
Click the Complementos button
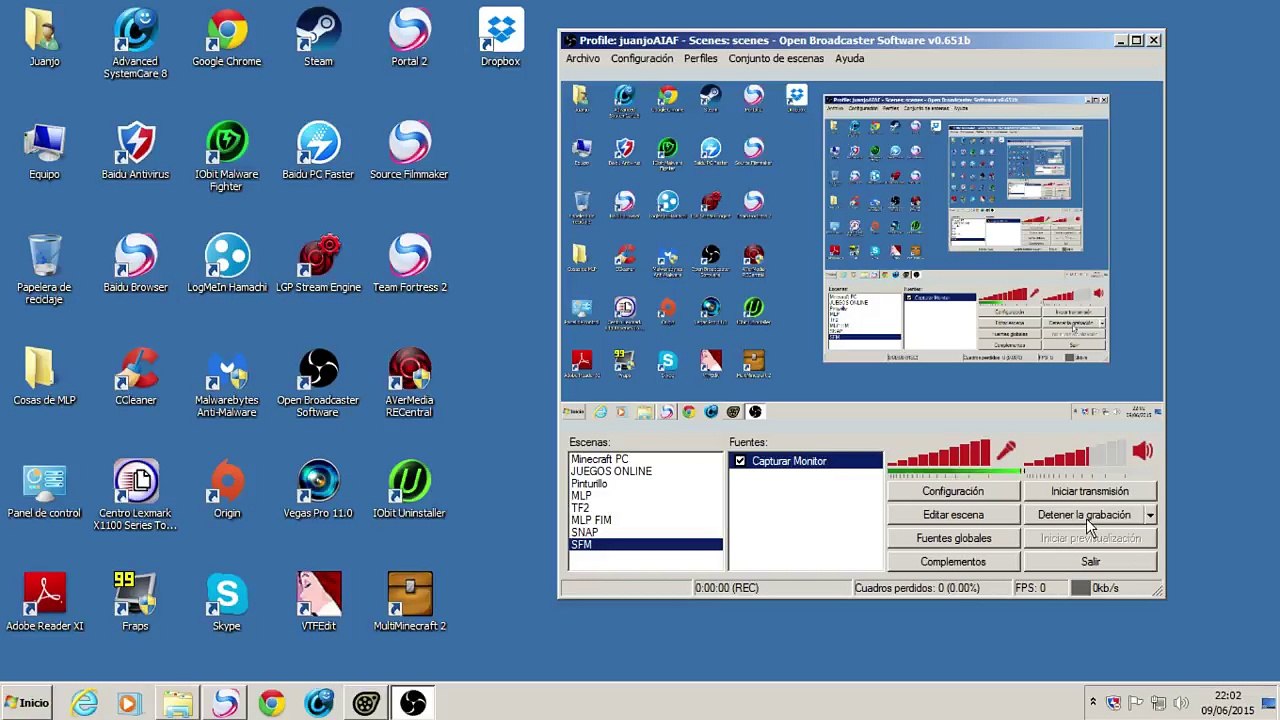tap(953, 562)
